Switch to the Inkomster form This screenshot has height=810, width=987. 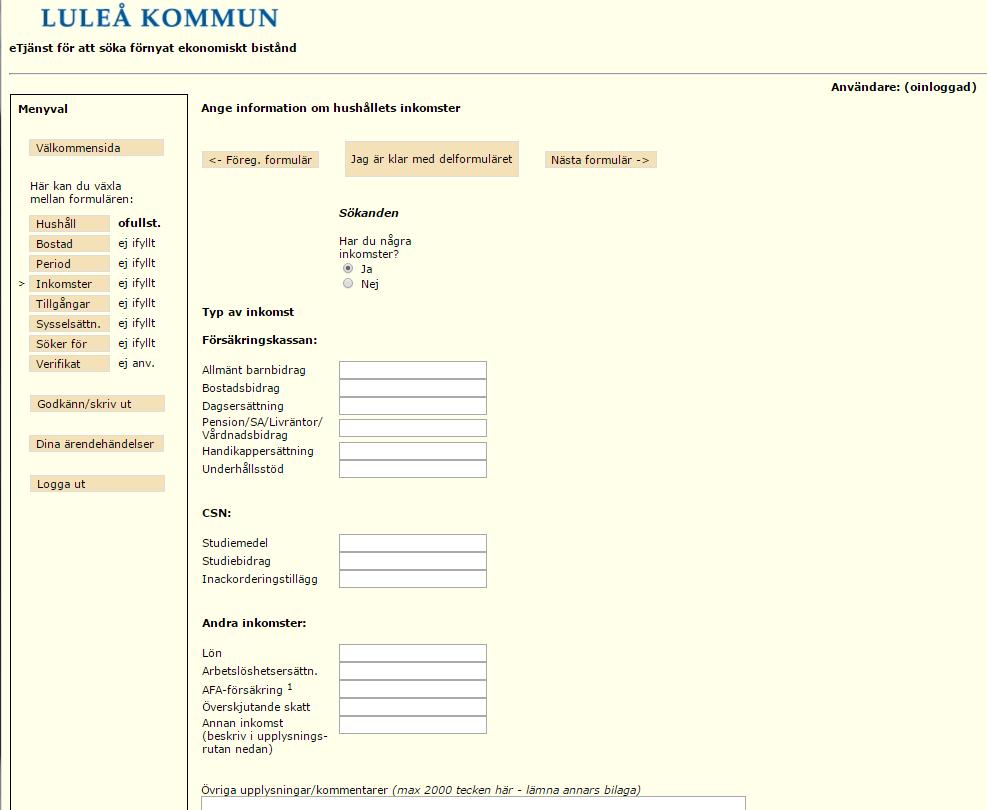[x=69, y=284]
